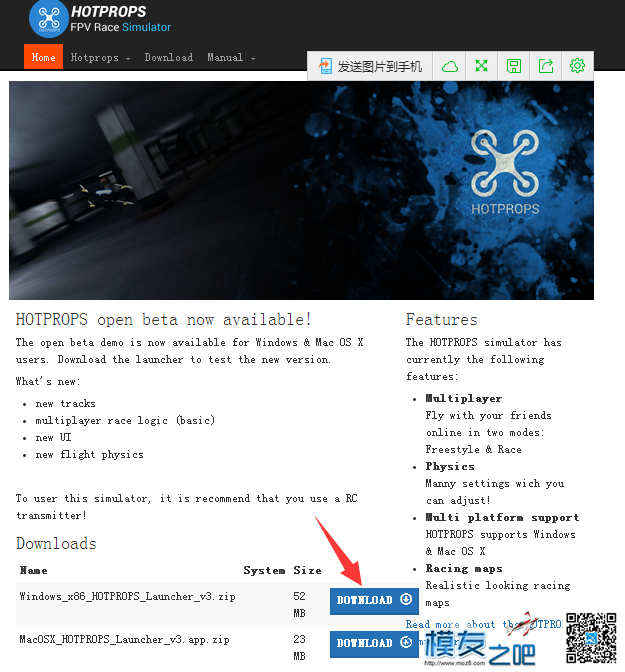The image size is (625, 672).
Task: Click the save floppy disk icon
Action: pyautogui.click(x=514, y=66)
